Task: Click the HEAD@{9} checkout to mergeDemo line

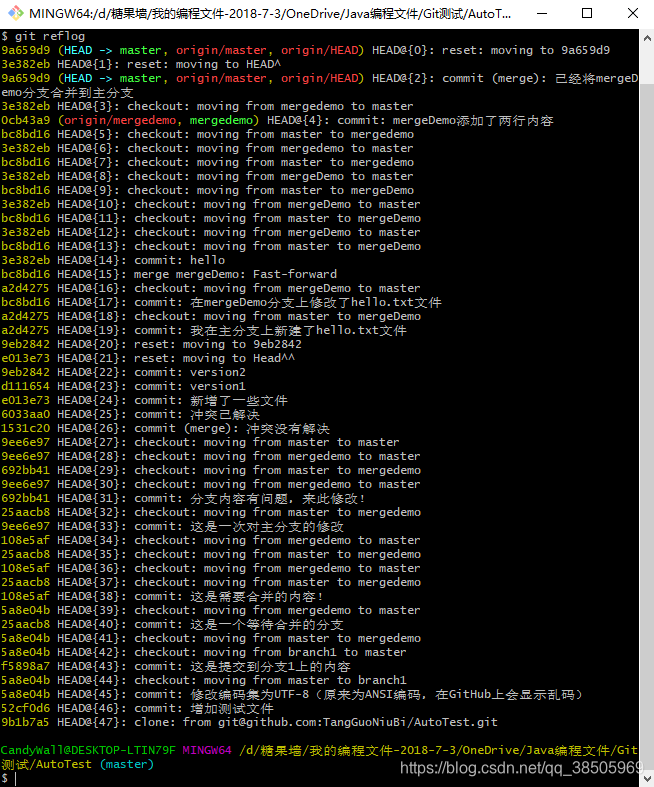Action: pyautogui.click(x=207, y=190)
